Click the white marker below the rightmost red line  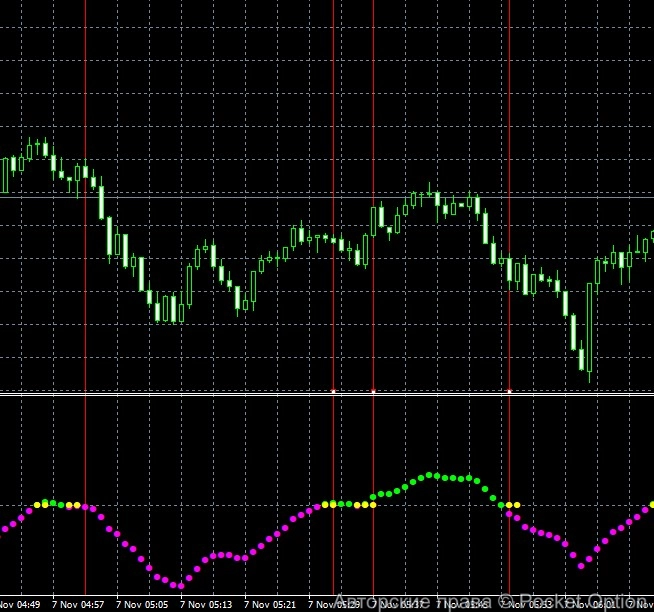[x=509, y=391]
